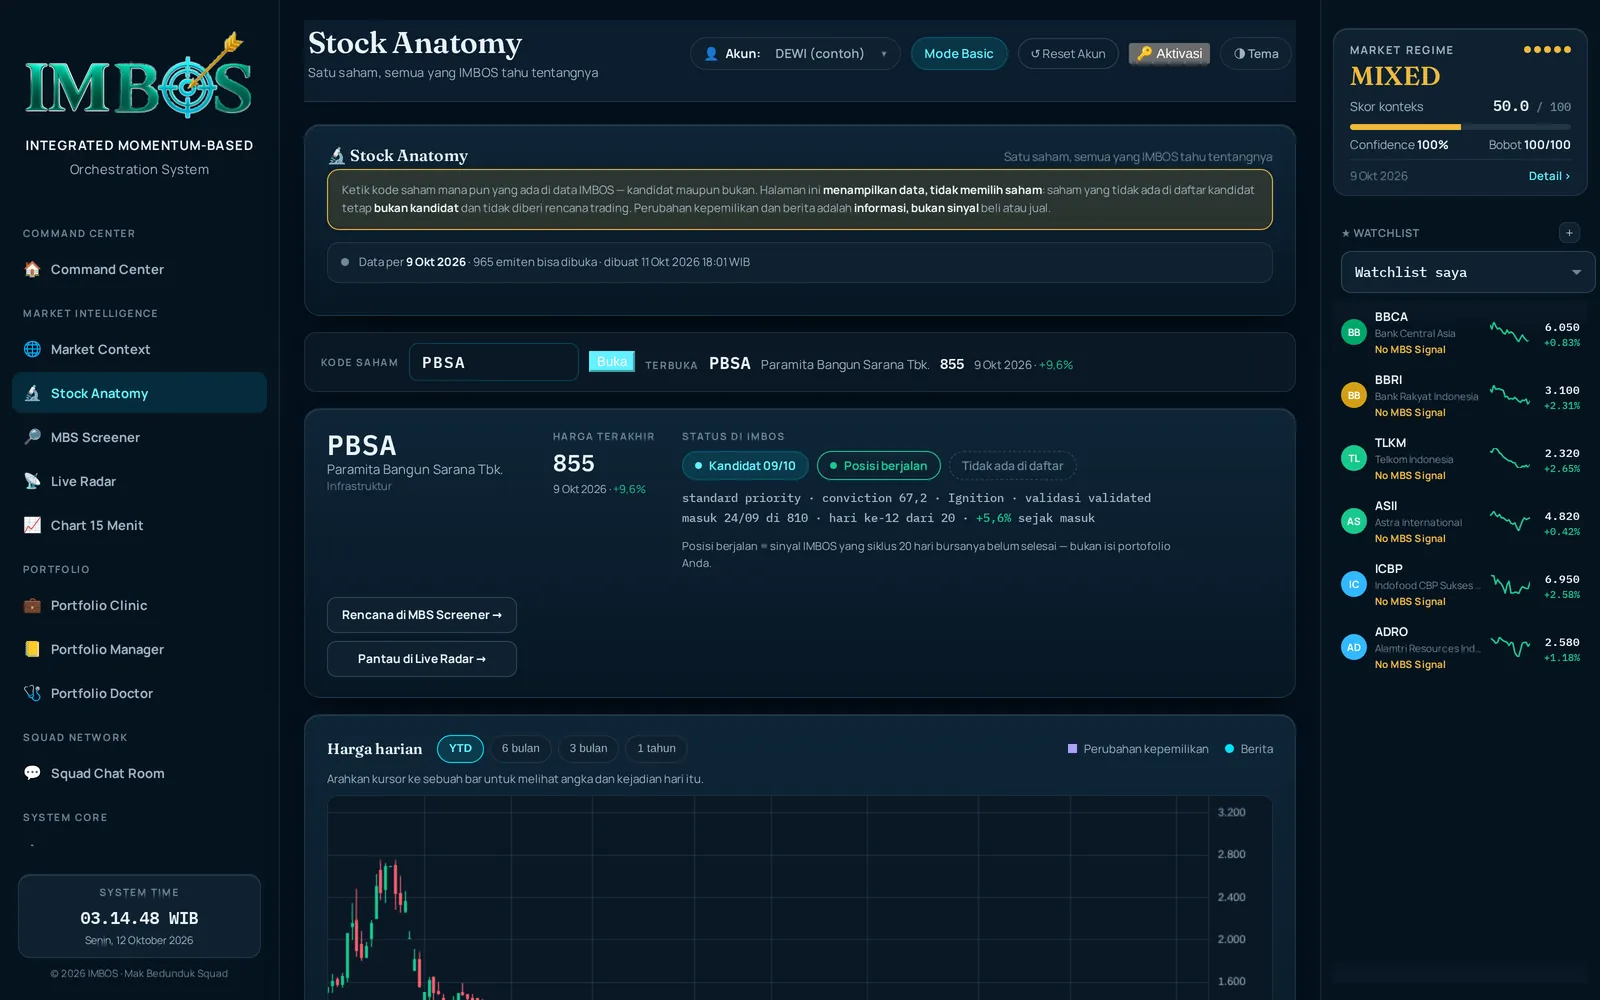Click the Kandidat 09/10 status chip
Image resolution: width=1600 pixels, height=1000 pixels.
(745, 466)
